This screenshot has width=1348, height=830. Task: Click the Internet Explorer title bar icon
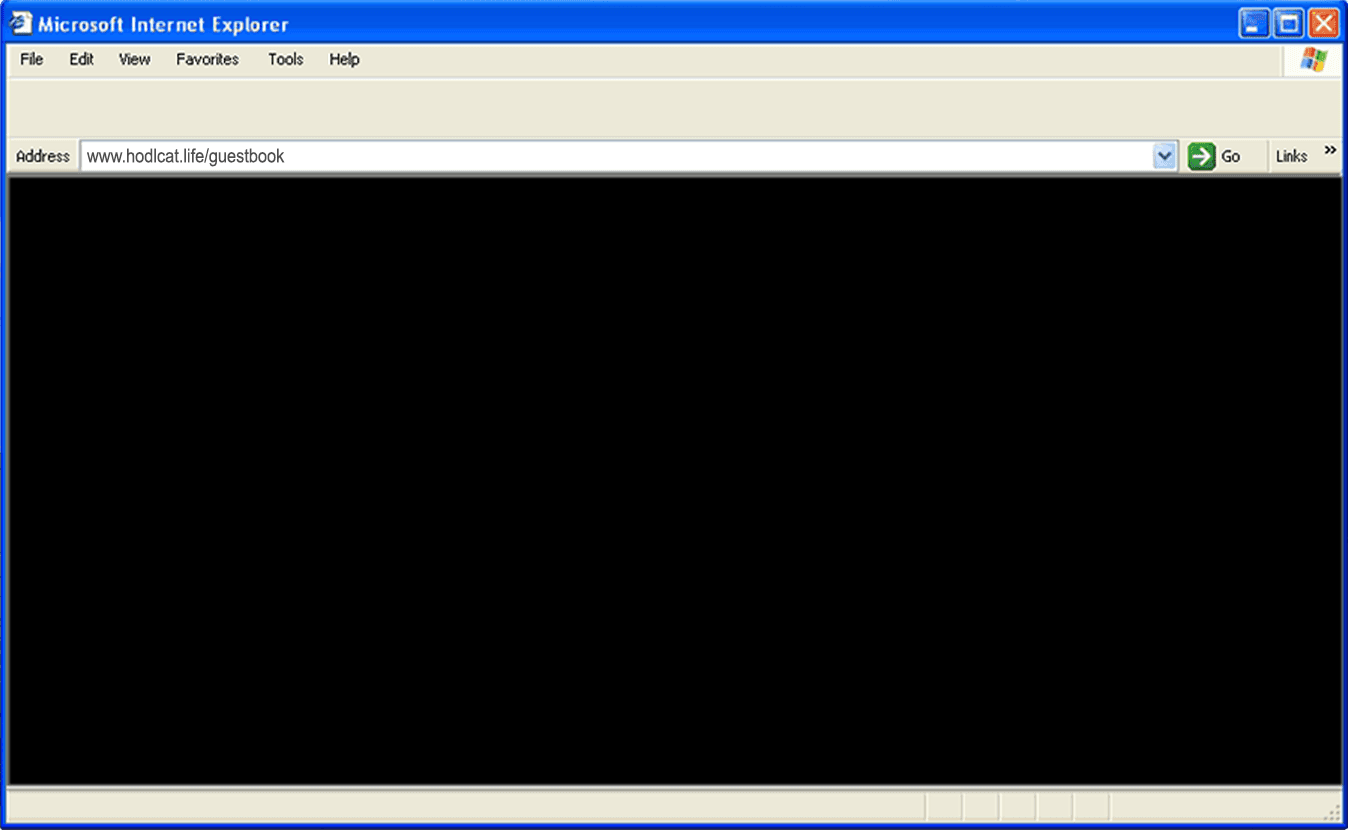(21, 24)
